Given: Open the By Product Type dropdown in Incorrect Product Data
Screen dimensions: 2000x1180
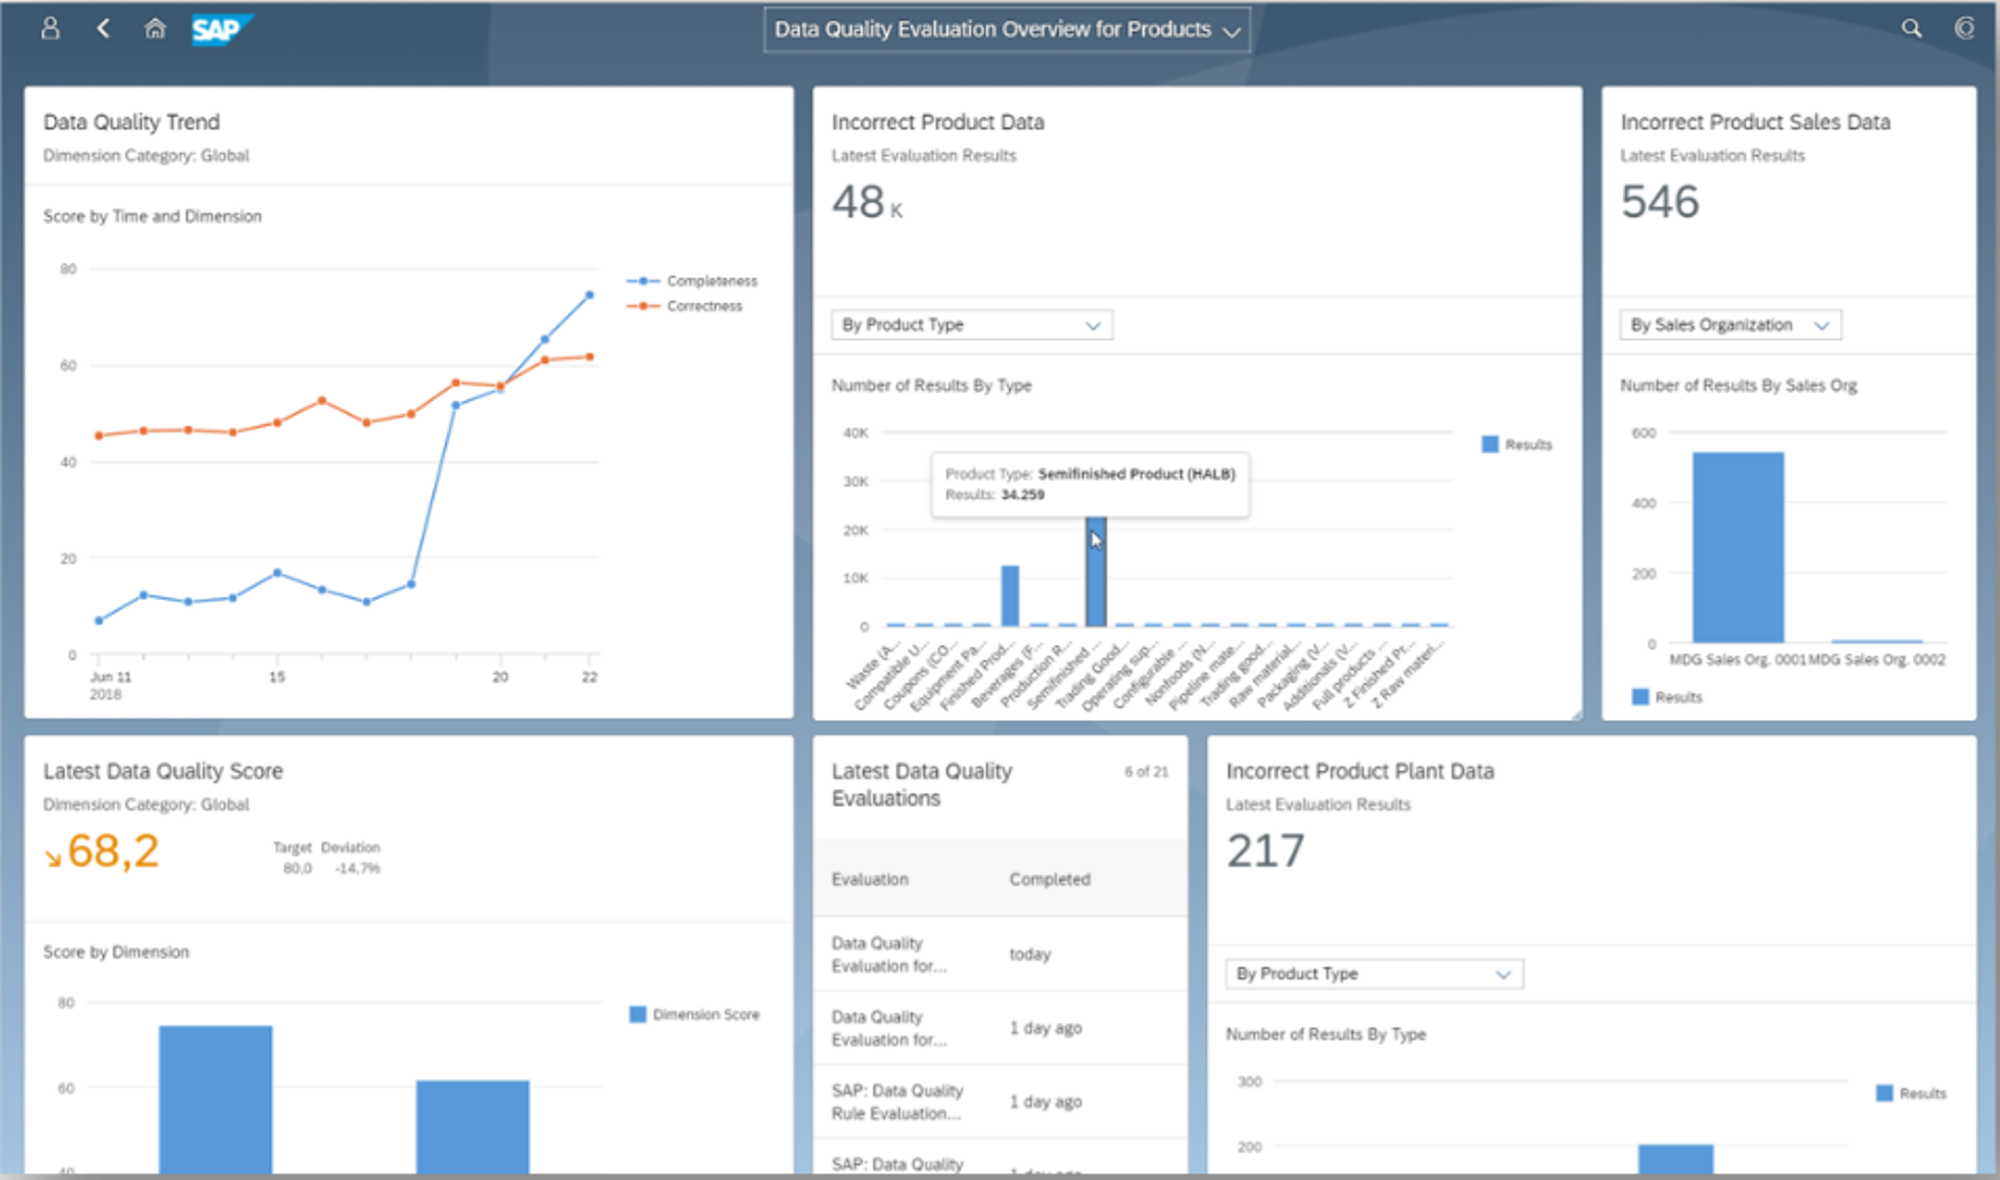Looking at the screenshot, I should pos(972,325).
